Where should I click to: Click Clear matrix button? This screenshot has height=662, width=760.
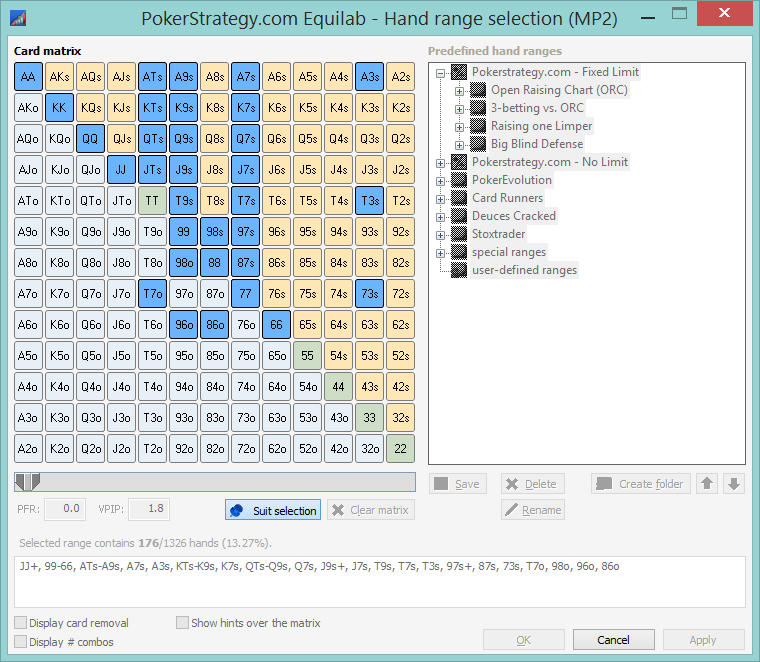coord(371,510)
